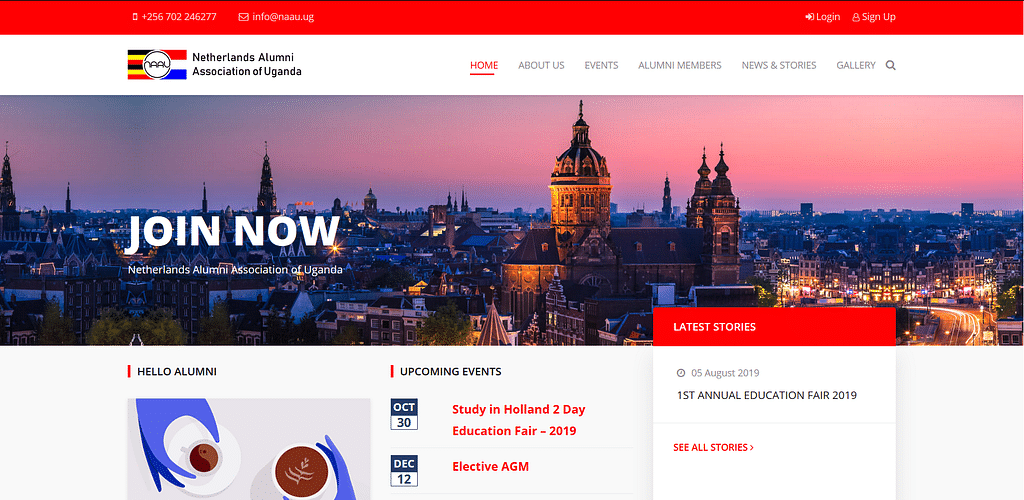Open Alumni Members navigation item
This screenshot has height=500, width=1024.
coord(679,66)
